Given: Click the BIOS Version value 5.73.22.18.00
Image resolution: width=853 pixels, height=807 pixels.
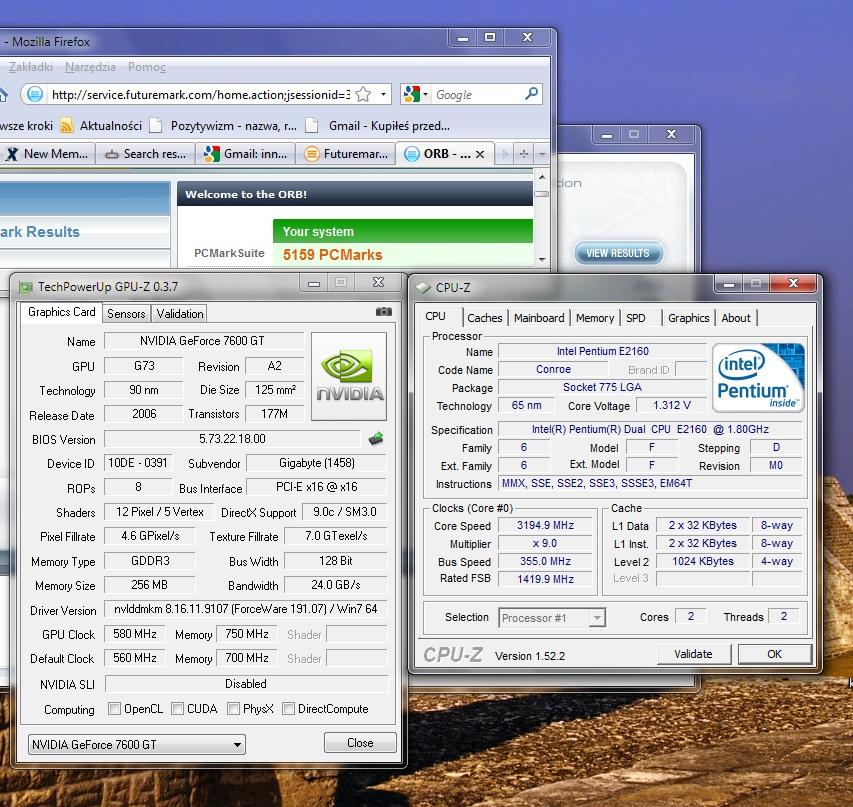Looking at the screenshot, I should pyautogui.click(x=232, y=439).
